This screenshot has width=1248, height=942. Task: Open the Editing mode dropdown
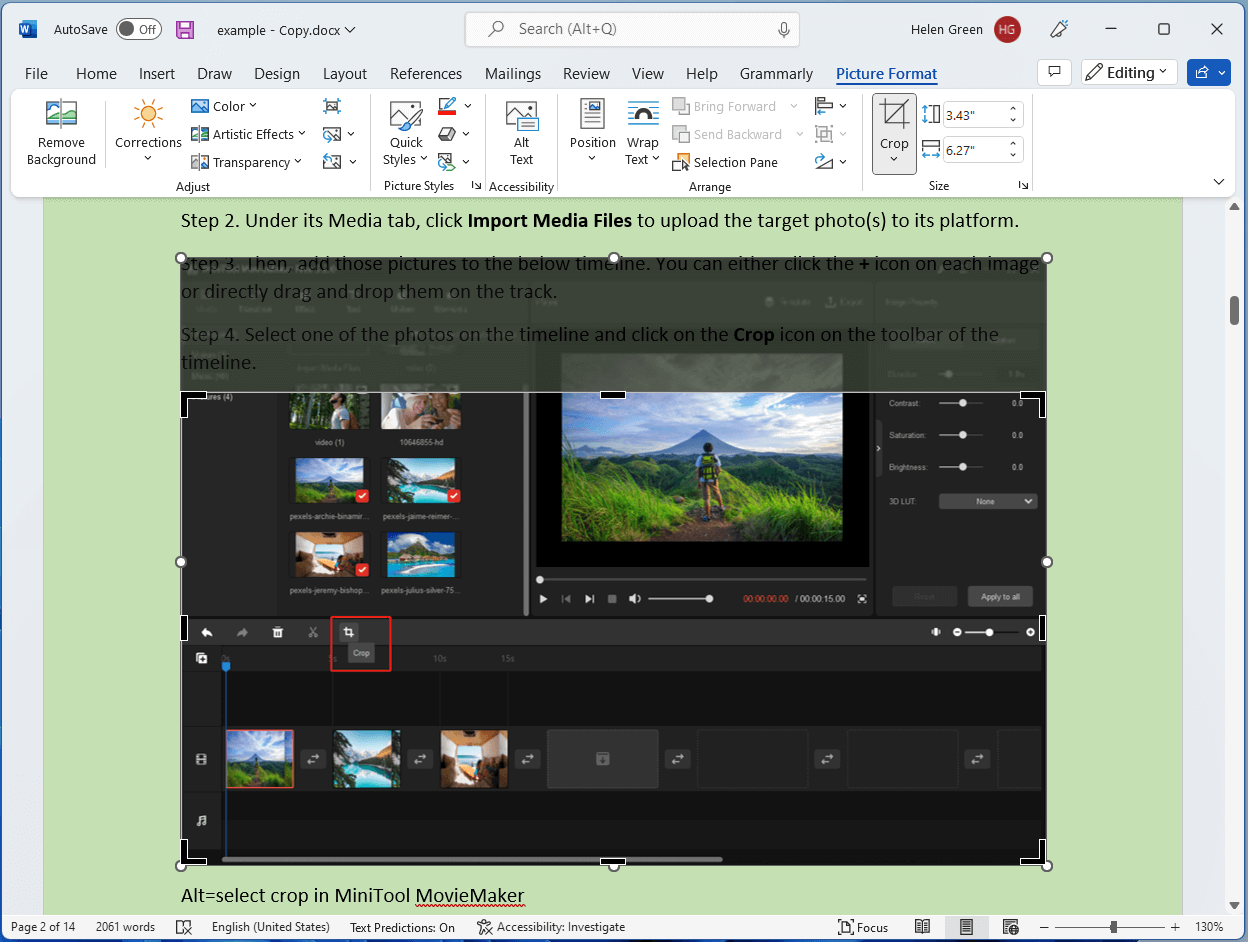click(x=1128, y=72)
